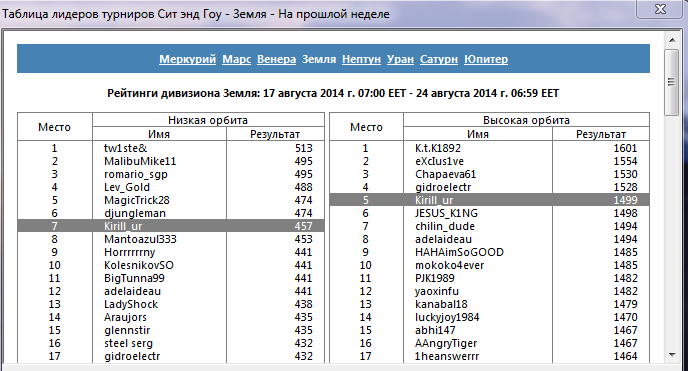Switch to the Венера division

coord(276,59)
